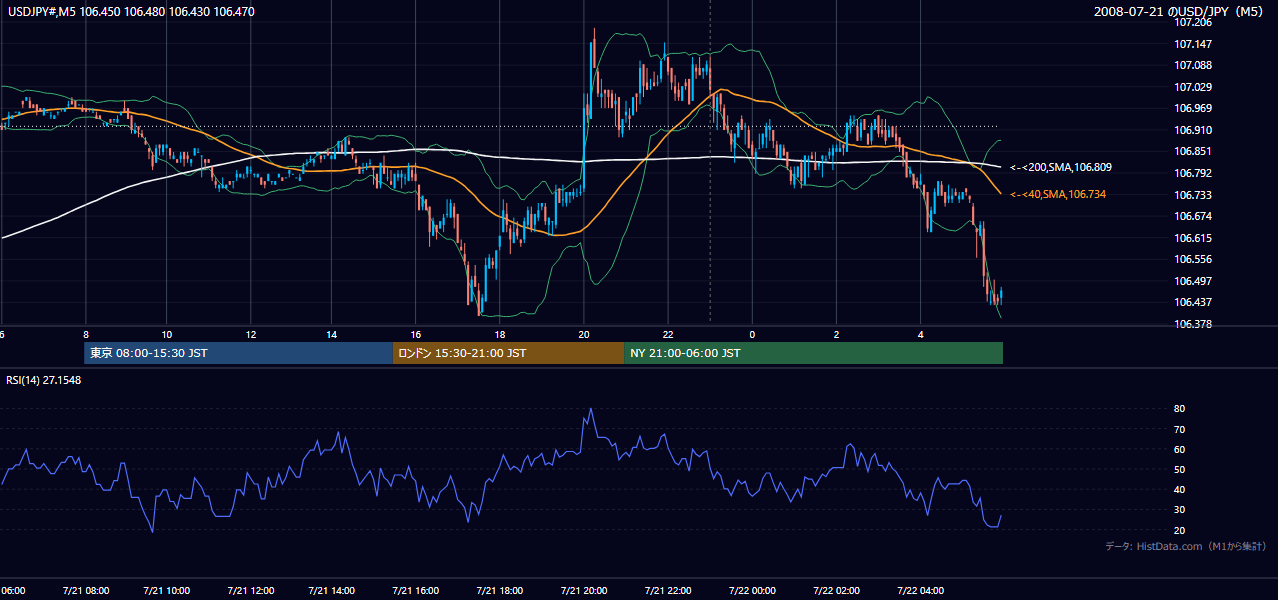Click the 106.674 price axis label
Image resolution: width=1278 pixels, height=600 pixels.
click(1192, 216)
